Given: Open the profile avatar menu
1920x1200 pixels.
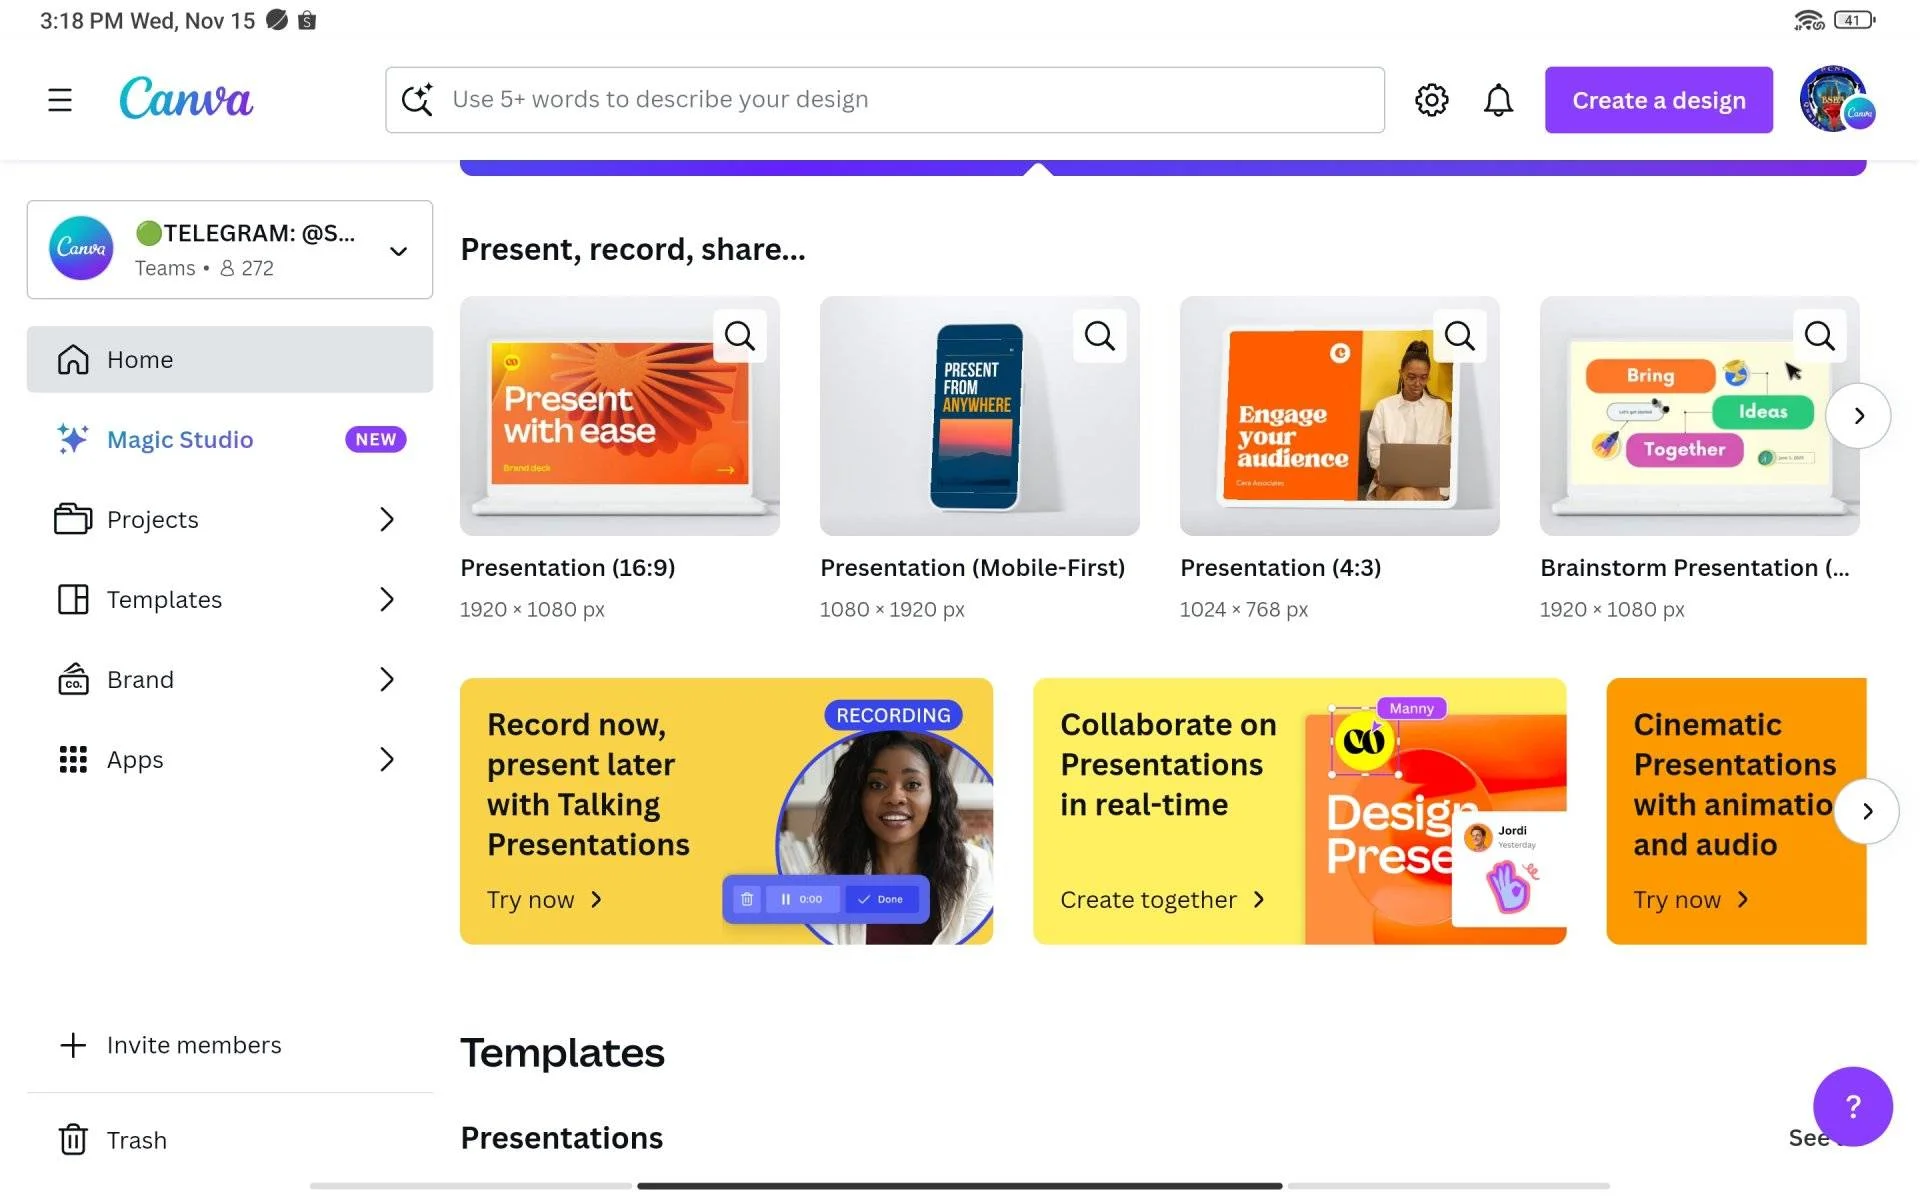Looking at the screenshot, I should 1835,99.
